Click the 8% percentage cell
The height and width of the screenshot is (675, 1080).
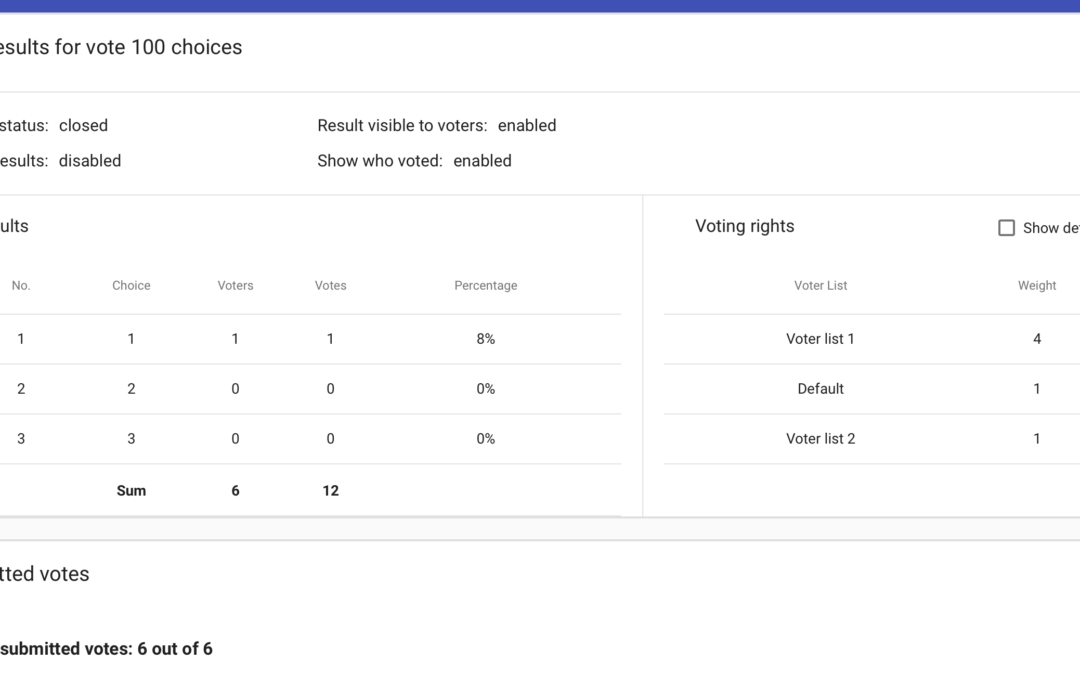(x=485, y=339)
